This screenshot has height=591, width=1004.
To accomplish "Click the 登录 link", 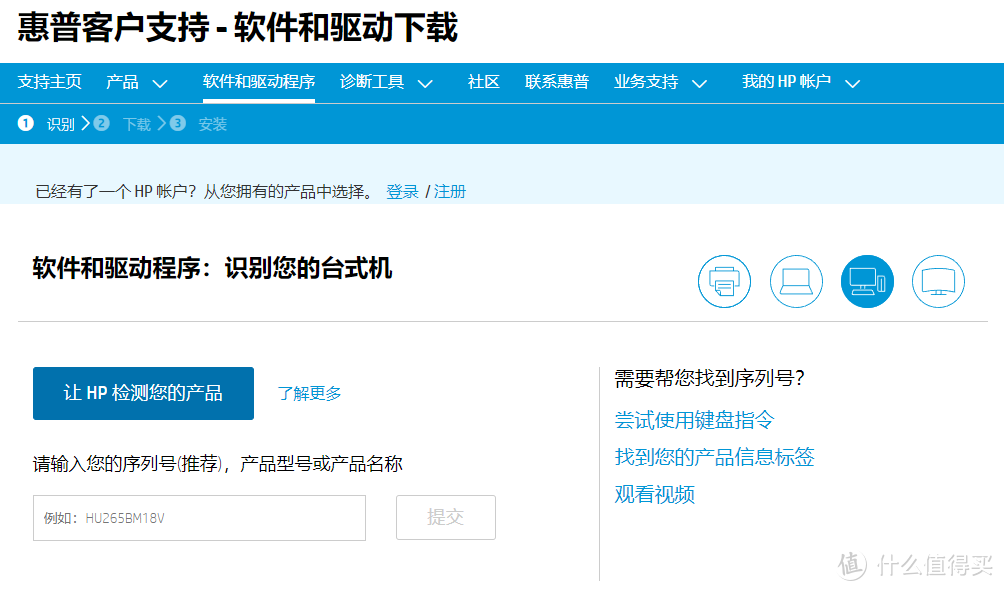I will click(x=402, y=191).
